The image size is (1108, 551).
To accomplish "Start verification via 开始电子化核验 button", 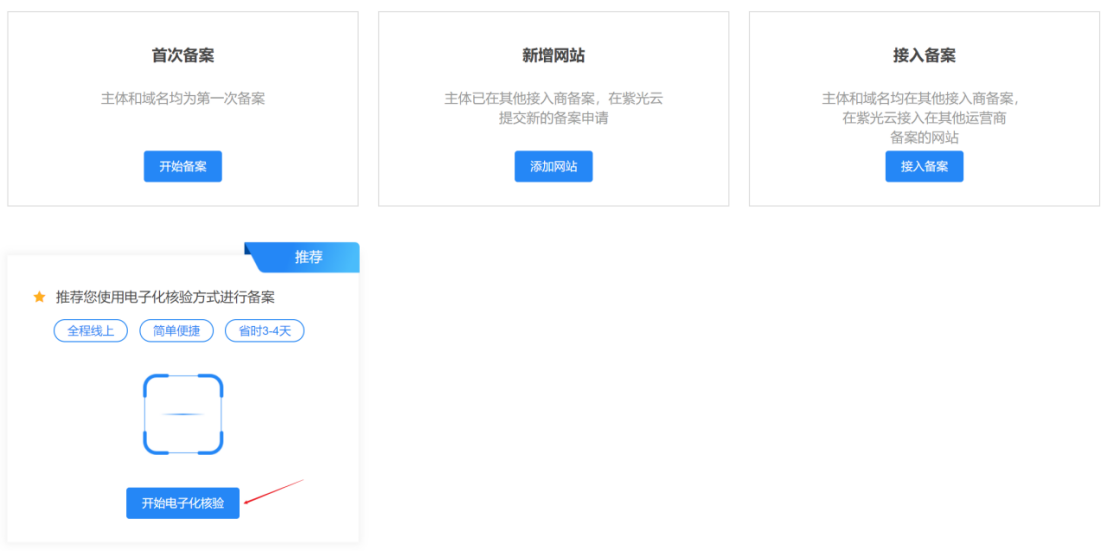I will 183,503.
